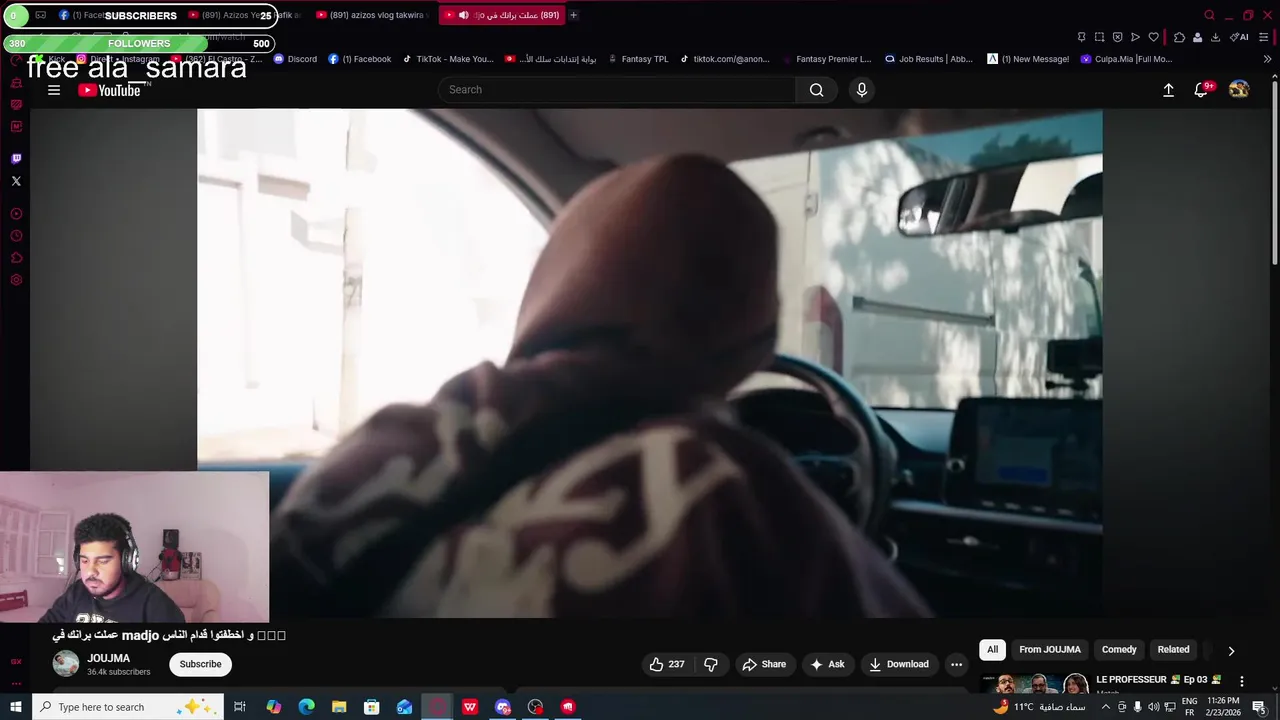1280x720 pixels.
Task: Open YouTube create/upload arrow icon
Action: [1168, 90]
